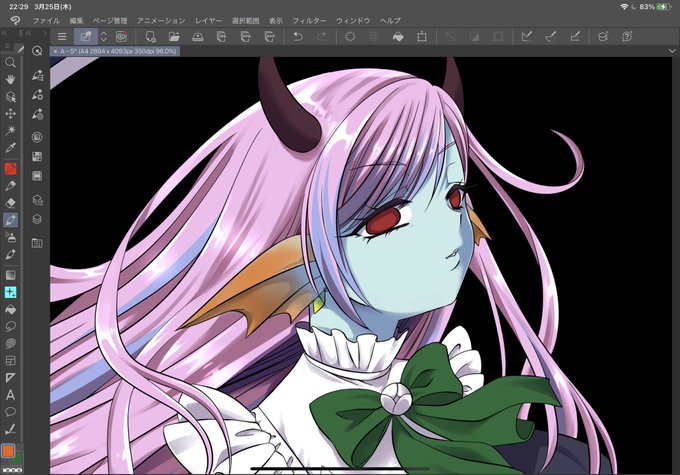Image resolution: width=680 pixels, height=475 pixels.
Task: Select the Airbrush tool
Action: (x=10, y=237)
